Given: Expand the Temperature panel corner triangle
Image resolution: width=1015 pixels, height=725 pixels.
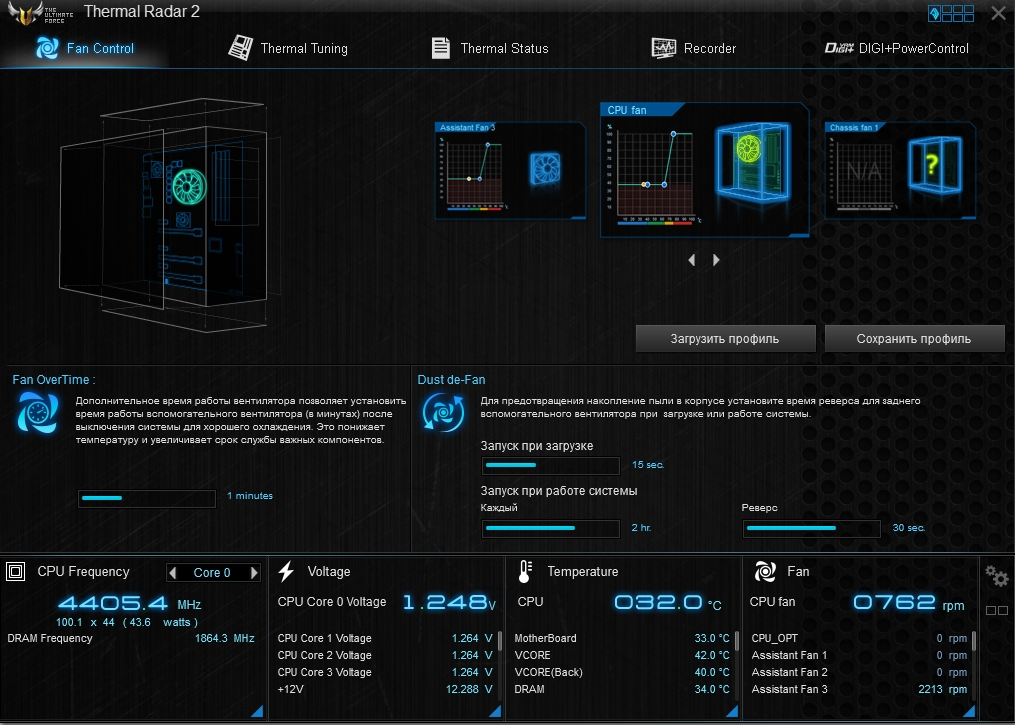Looking at the screenshot, I should click(732, 711).
